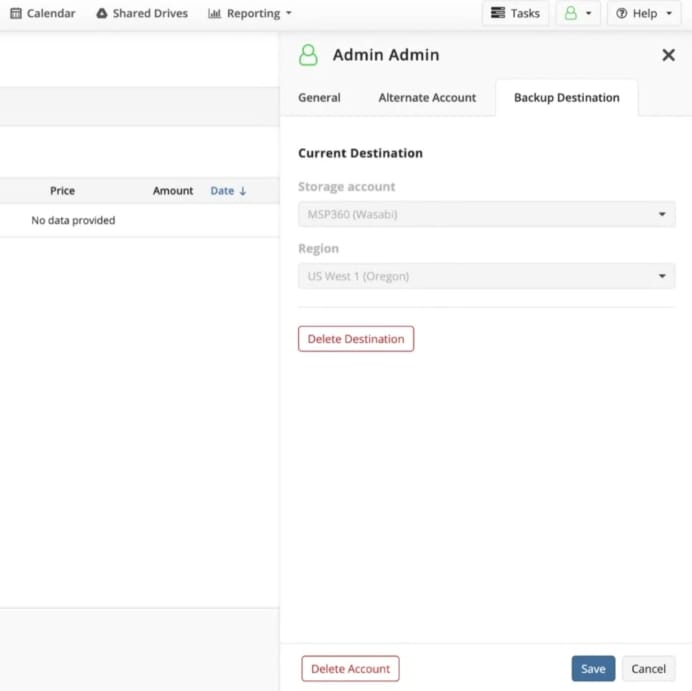The image size is (692, 691).
Task: Switch to the General tab
Action: pyautogui.click(x=319, y=98)
